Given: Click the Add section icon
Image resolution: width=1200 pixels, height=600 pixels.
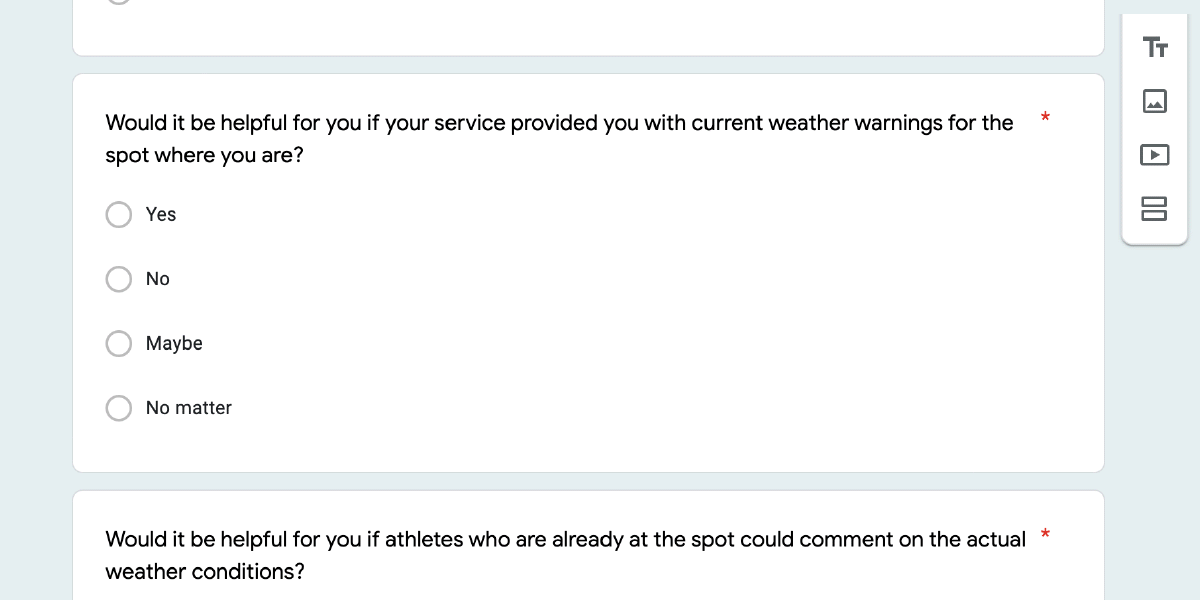Looking at the screenshot, I should click(1155, 208).
